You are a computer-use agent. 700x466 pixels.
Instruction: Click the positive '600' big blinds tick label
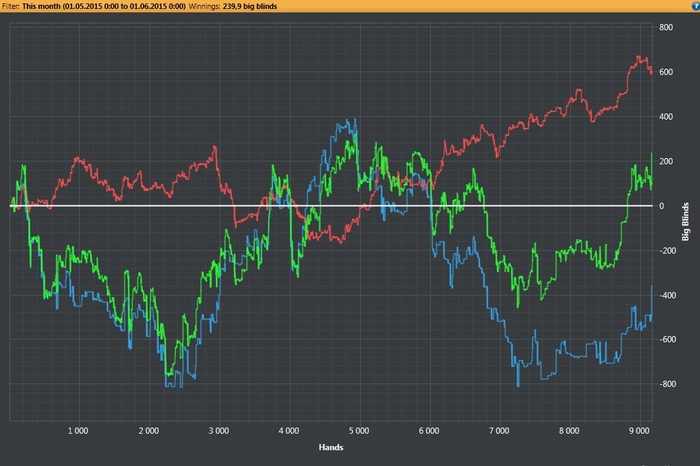click(666, 72)
